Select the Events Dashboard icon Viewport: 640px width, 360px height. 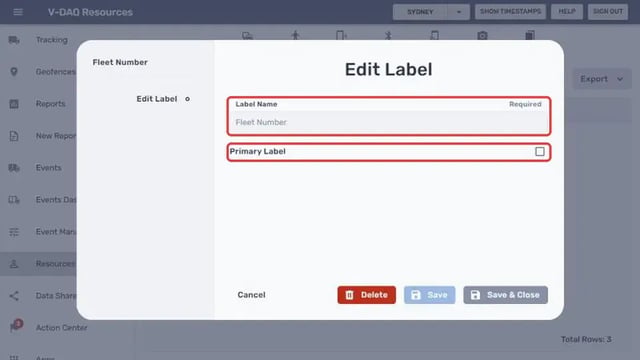(14, 200)
